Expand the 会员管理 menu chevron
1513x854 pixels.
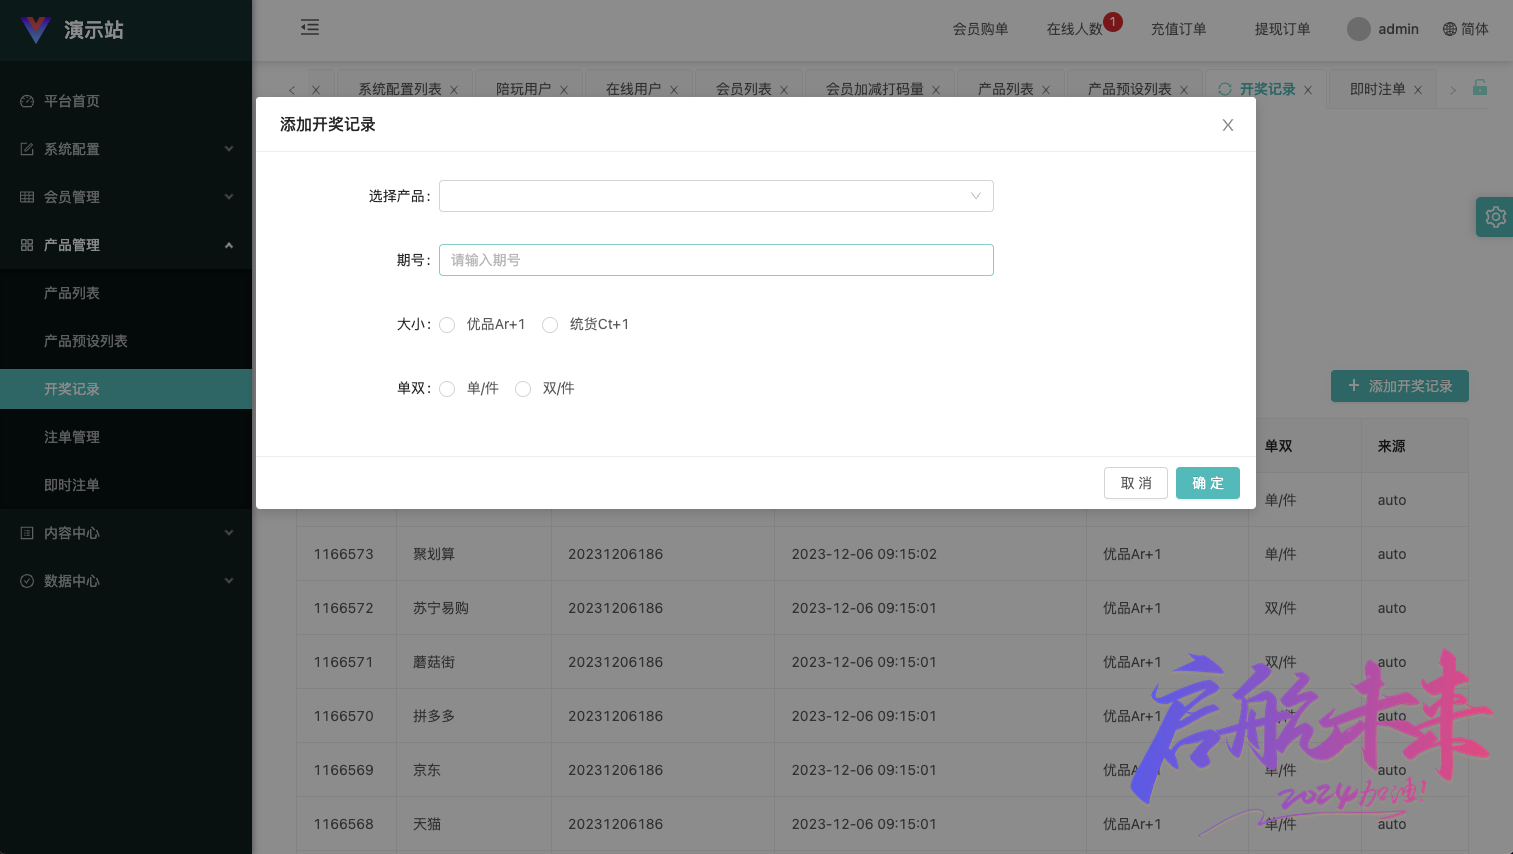coord(229,197)
